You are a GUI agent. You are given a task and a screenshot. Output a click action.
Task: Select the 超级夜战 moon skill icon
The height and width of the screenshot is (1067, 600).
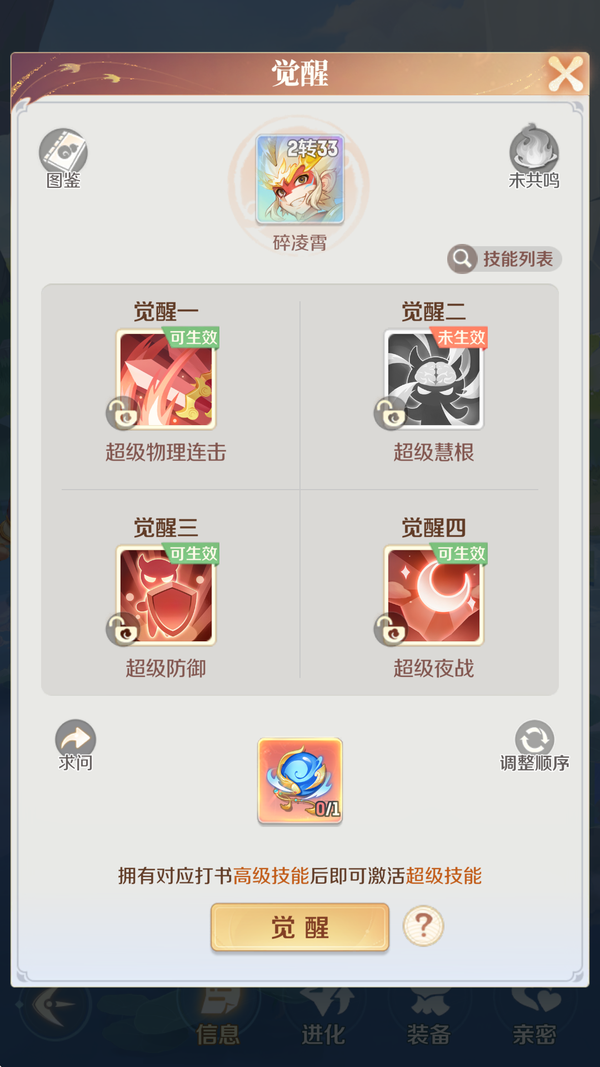[x=433, y=595]
